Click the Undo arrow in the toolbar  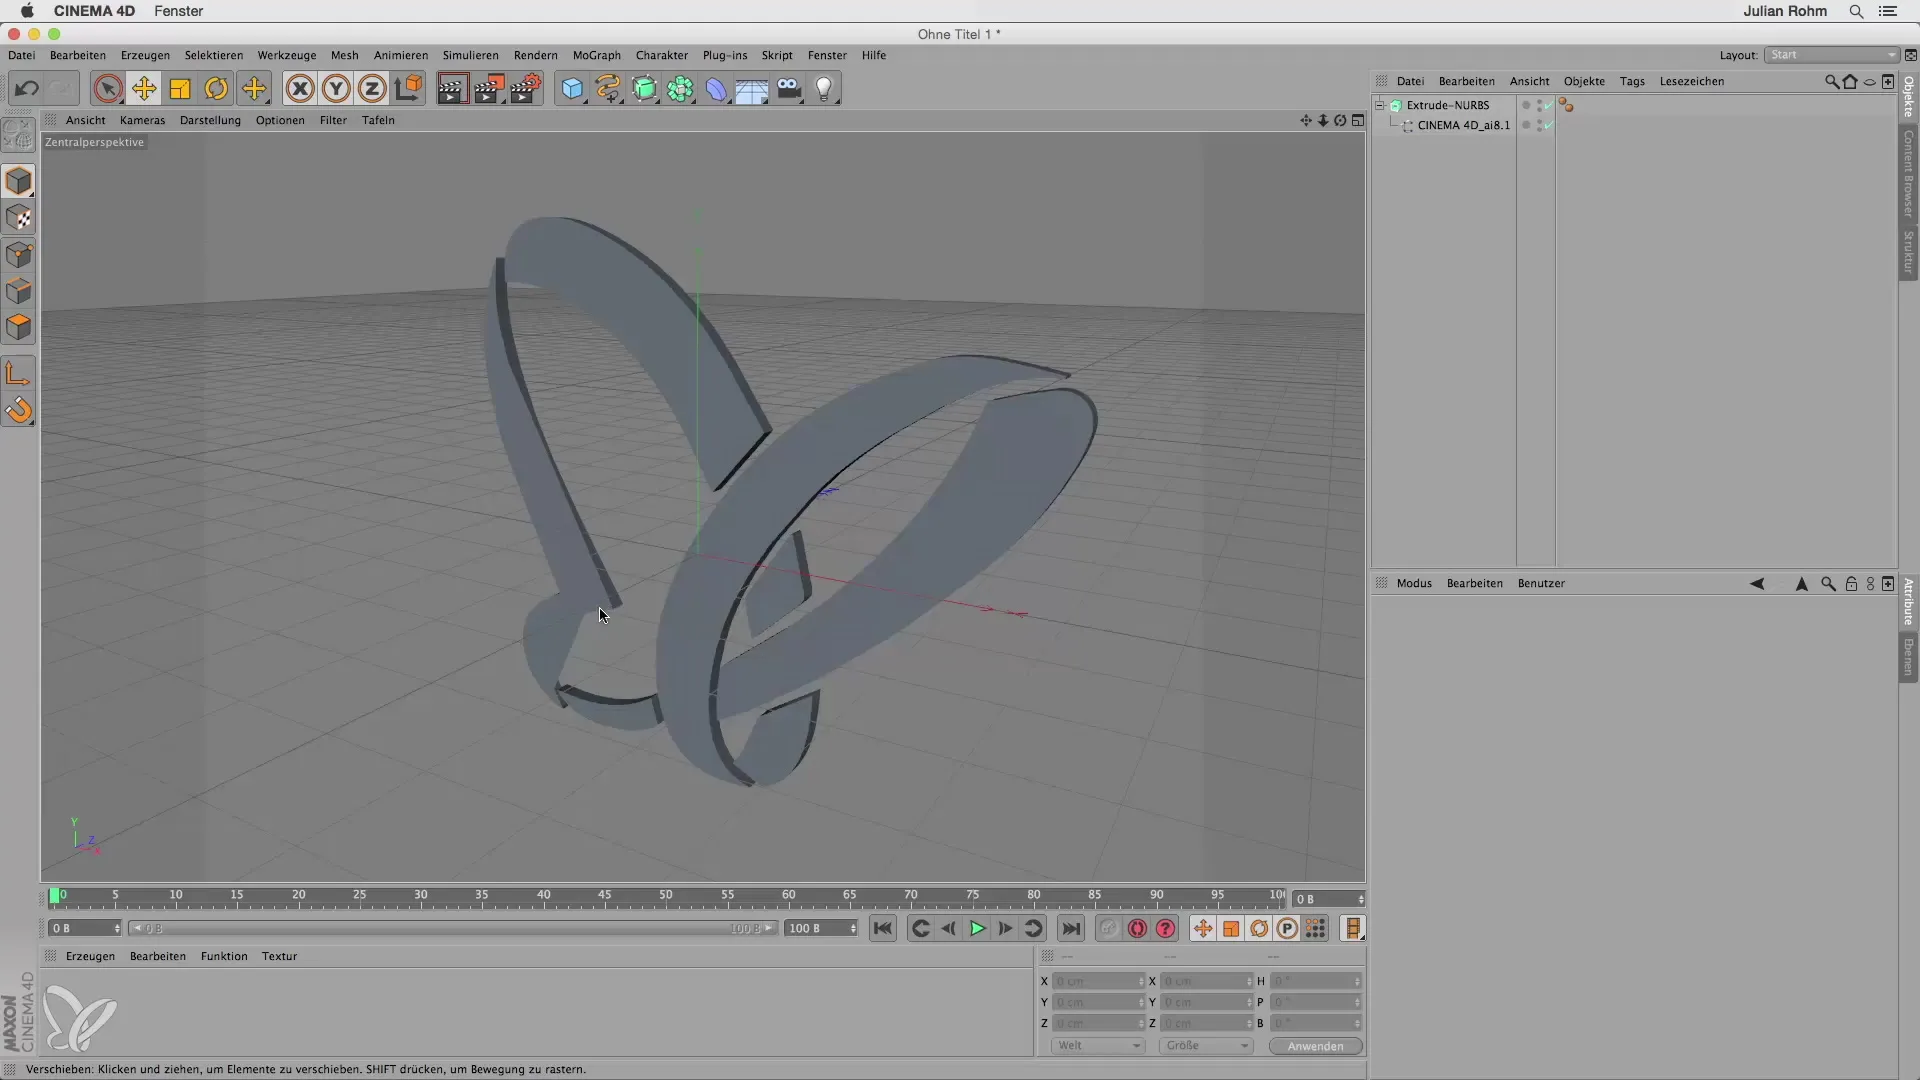click(x=27, y=88)
